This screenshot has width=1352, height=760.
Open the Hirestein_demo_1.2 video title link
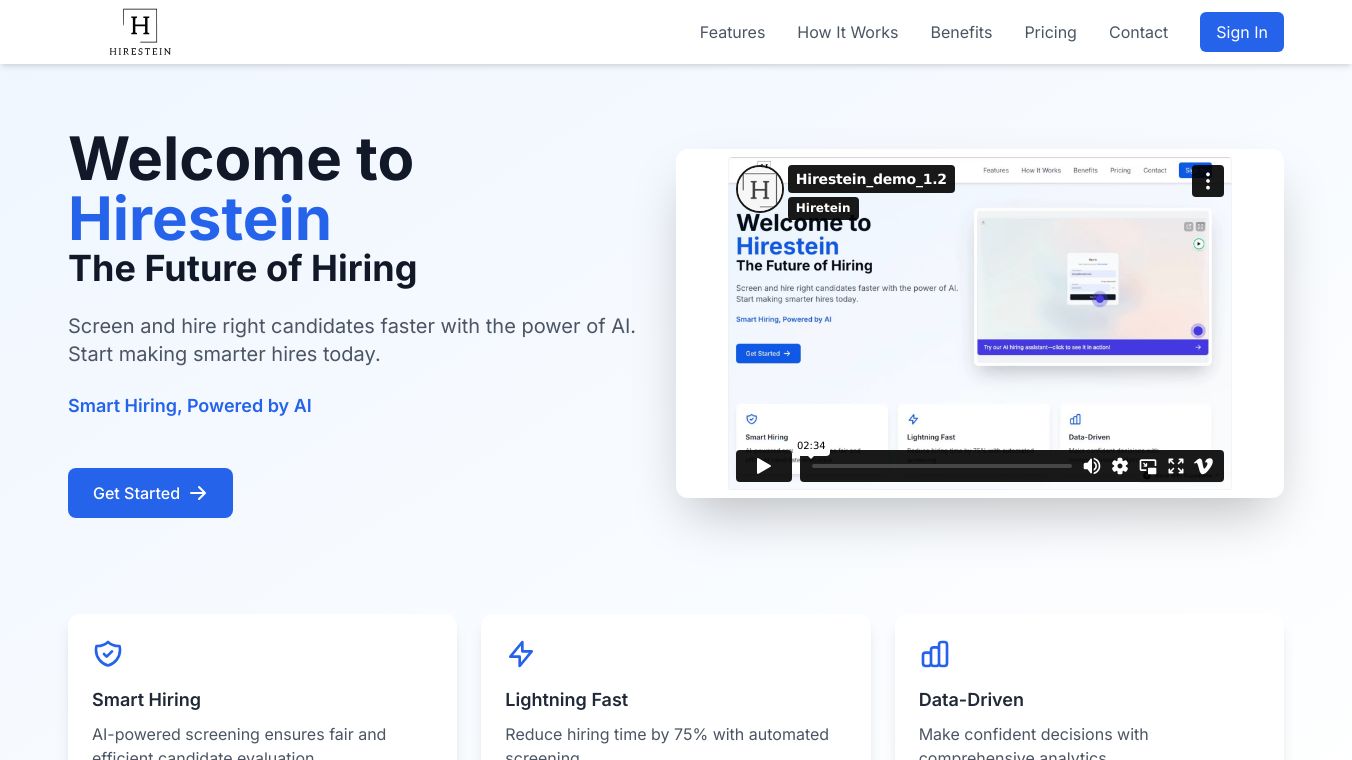[871, 179]
